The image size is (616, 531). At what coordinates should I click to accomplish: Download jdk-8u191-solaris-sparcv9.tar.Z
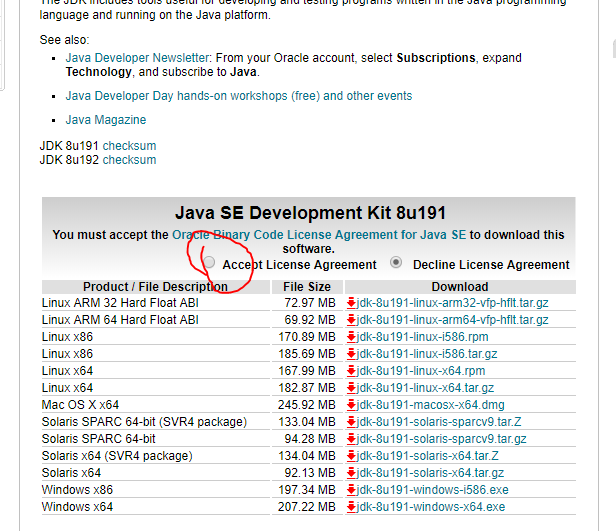click(439, 422)
